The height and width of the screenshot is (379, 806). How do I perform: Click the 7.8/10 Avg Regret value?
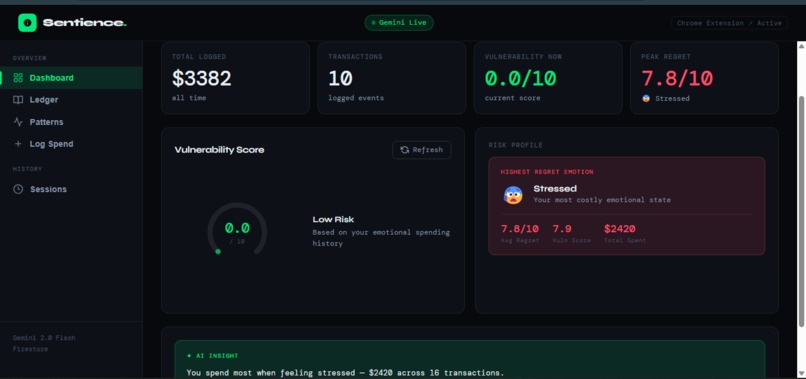click(x=520, y=229)
